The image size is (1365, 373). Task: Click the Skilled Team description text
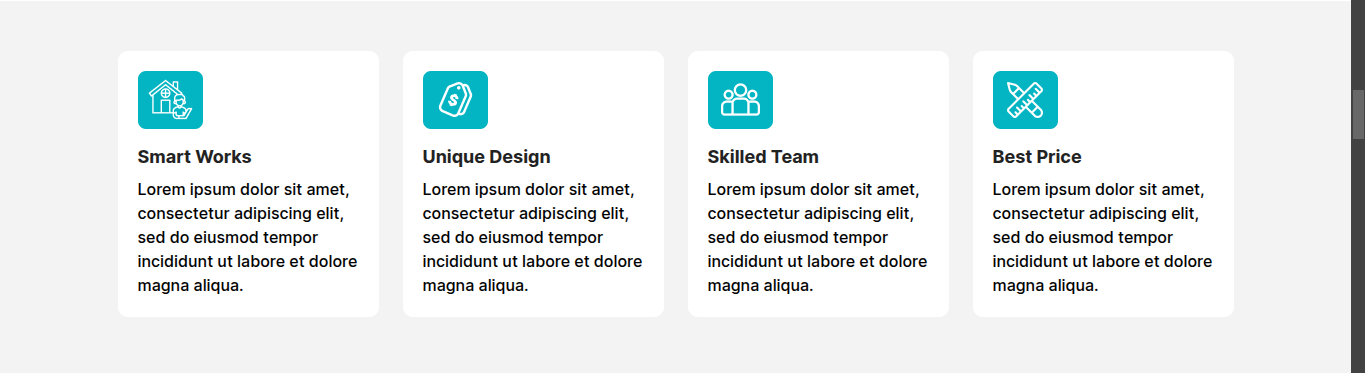(817, 238)
